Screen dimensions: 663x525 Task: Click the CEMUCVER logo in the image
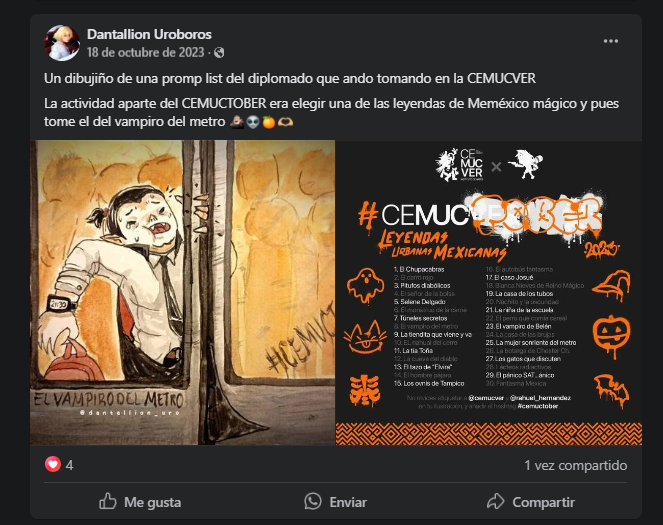(459, 165)
